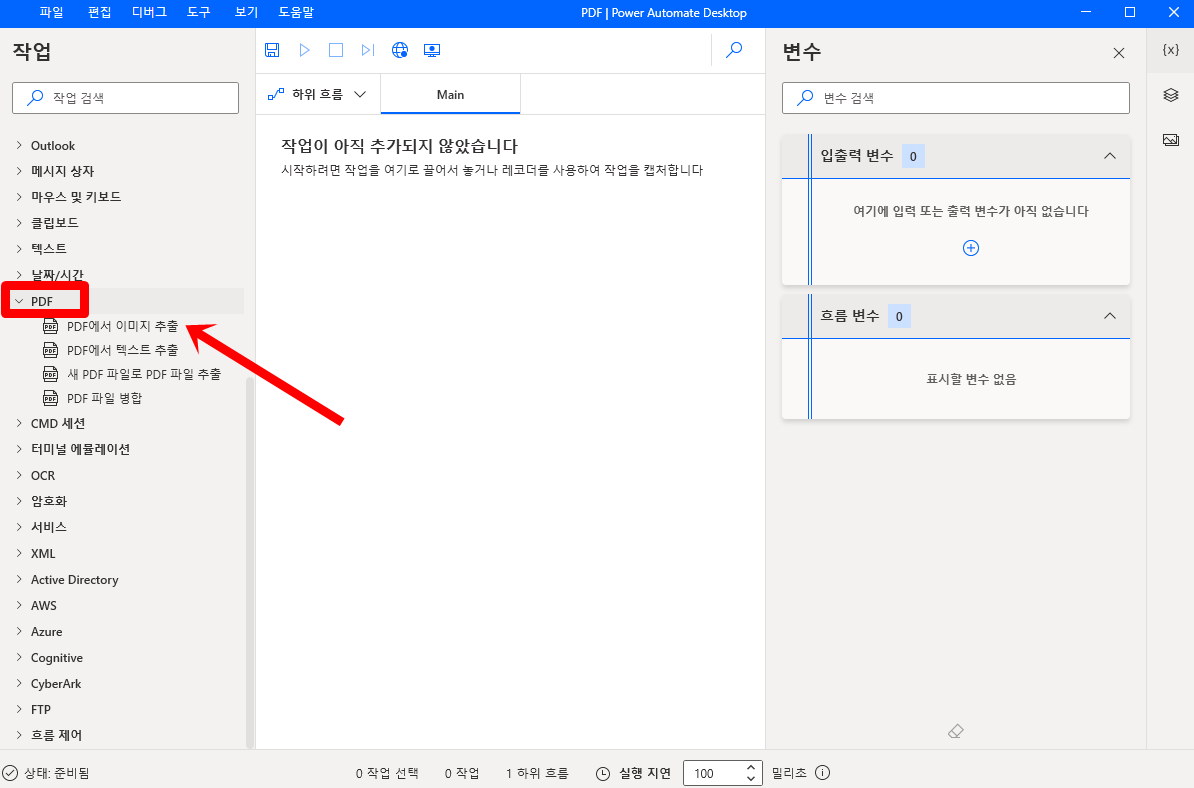The height and width of the screenshot is (788, 1194).
Task: Open the 디버그 menu
Action: [x=148, y=13]
